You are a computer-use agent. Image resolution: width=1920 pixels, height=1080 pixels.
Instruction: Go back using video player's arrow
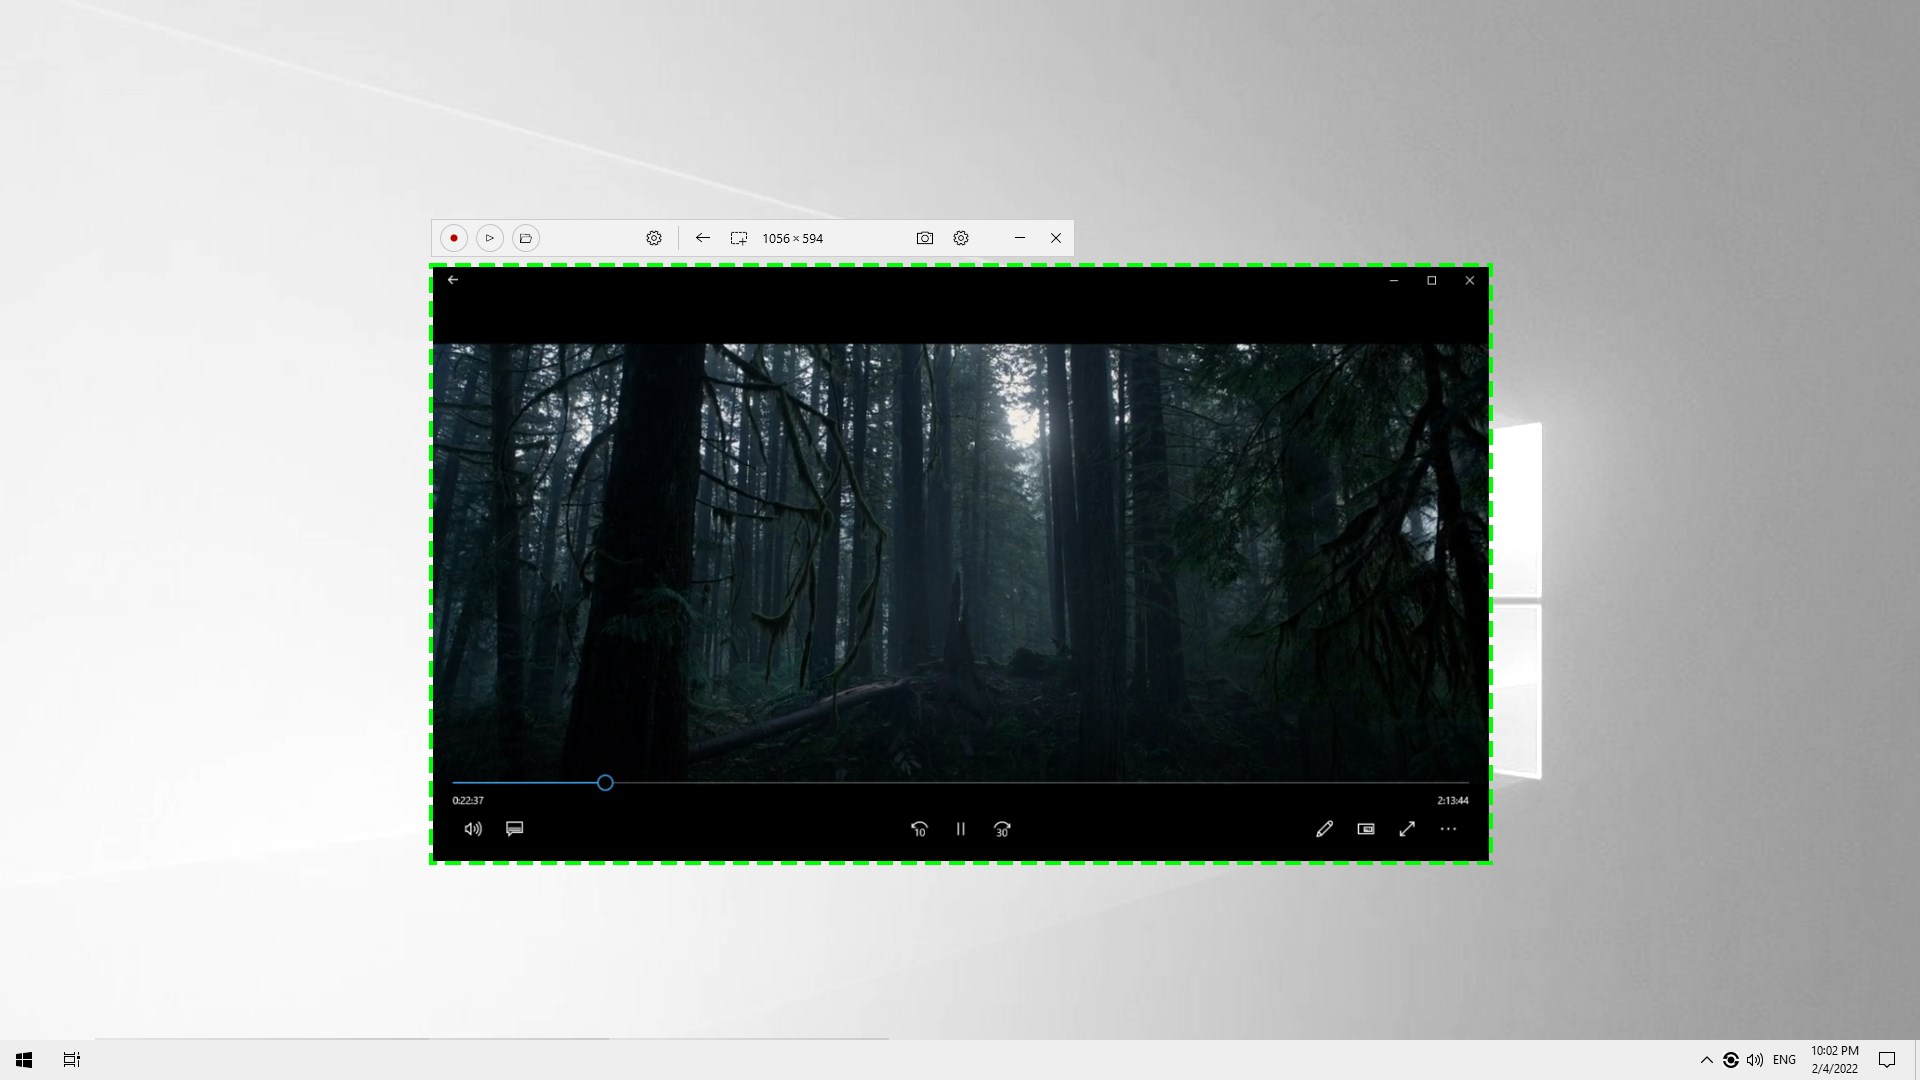click(x=453, y=280)
